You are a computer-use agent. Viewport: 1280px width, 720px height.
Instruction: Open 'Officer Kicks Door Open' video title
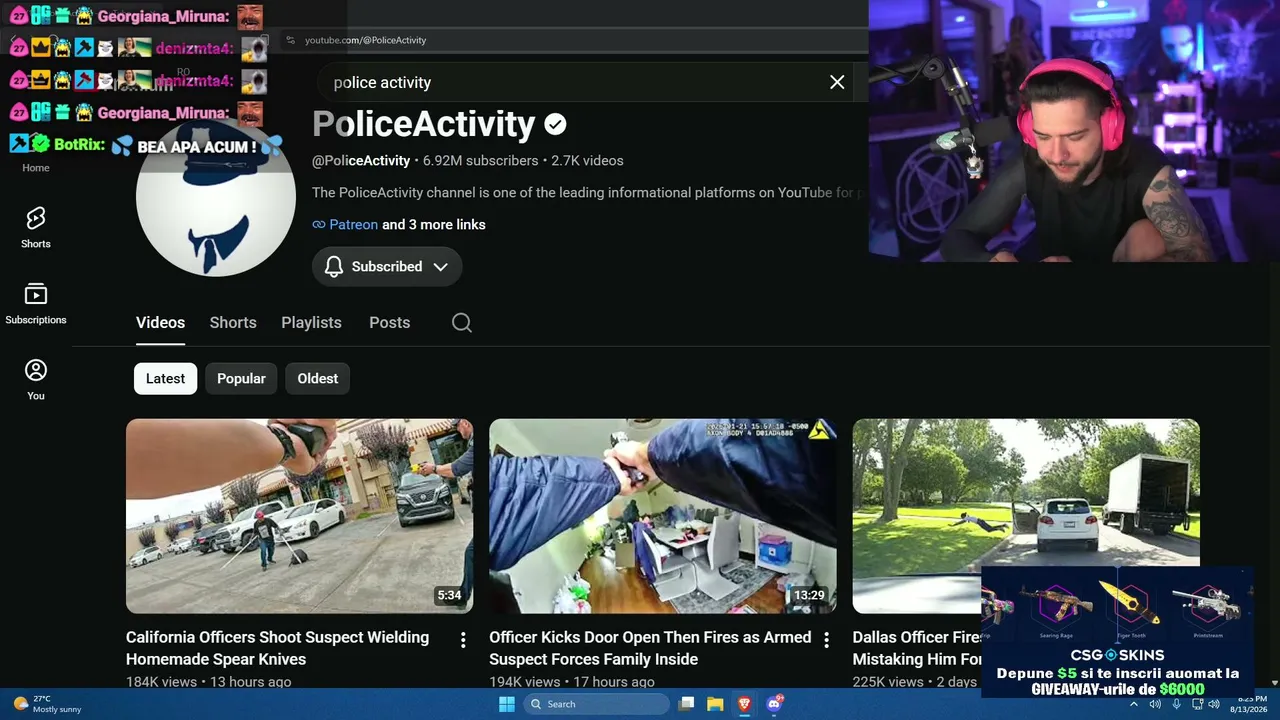650,648
